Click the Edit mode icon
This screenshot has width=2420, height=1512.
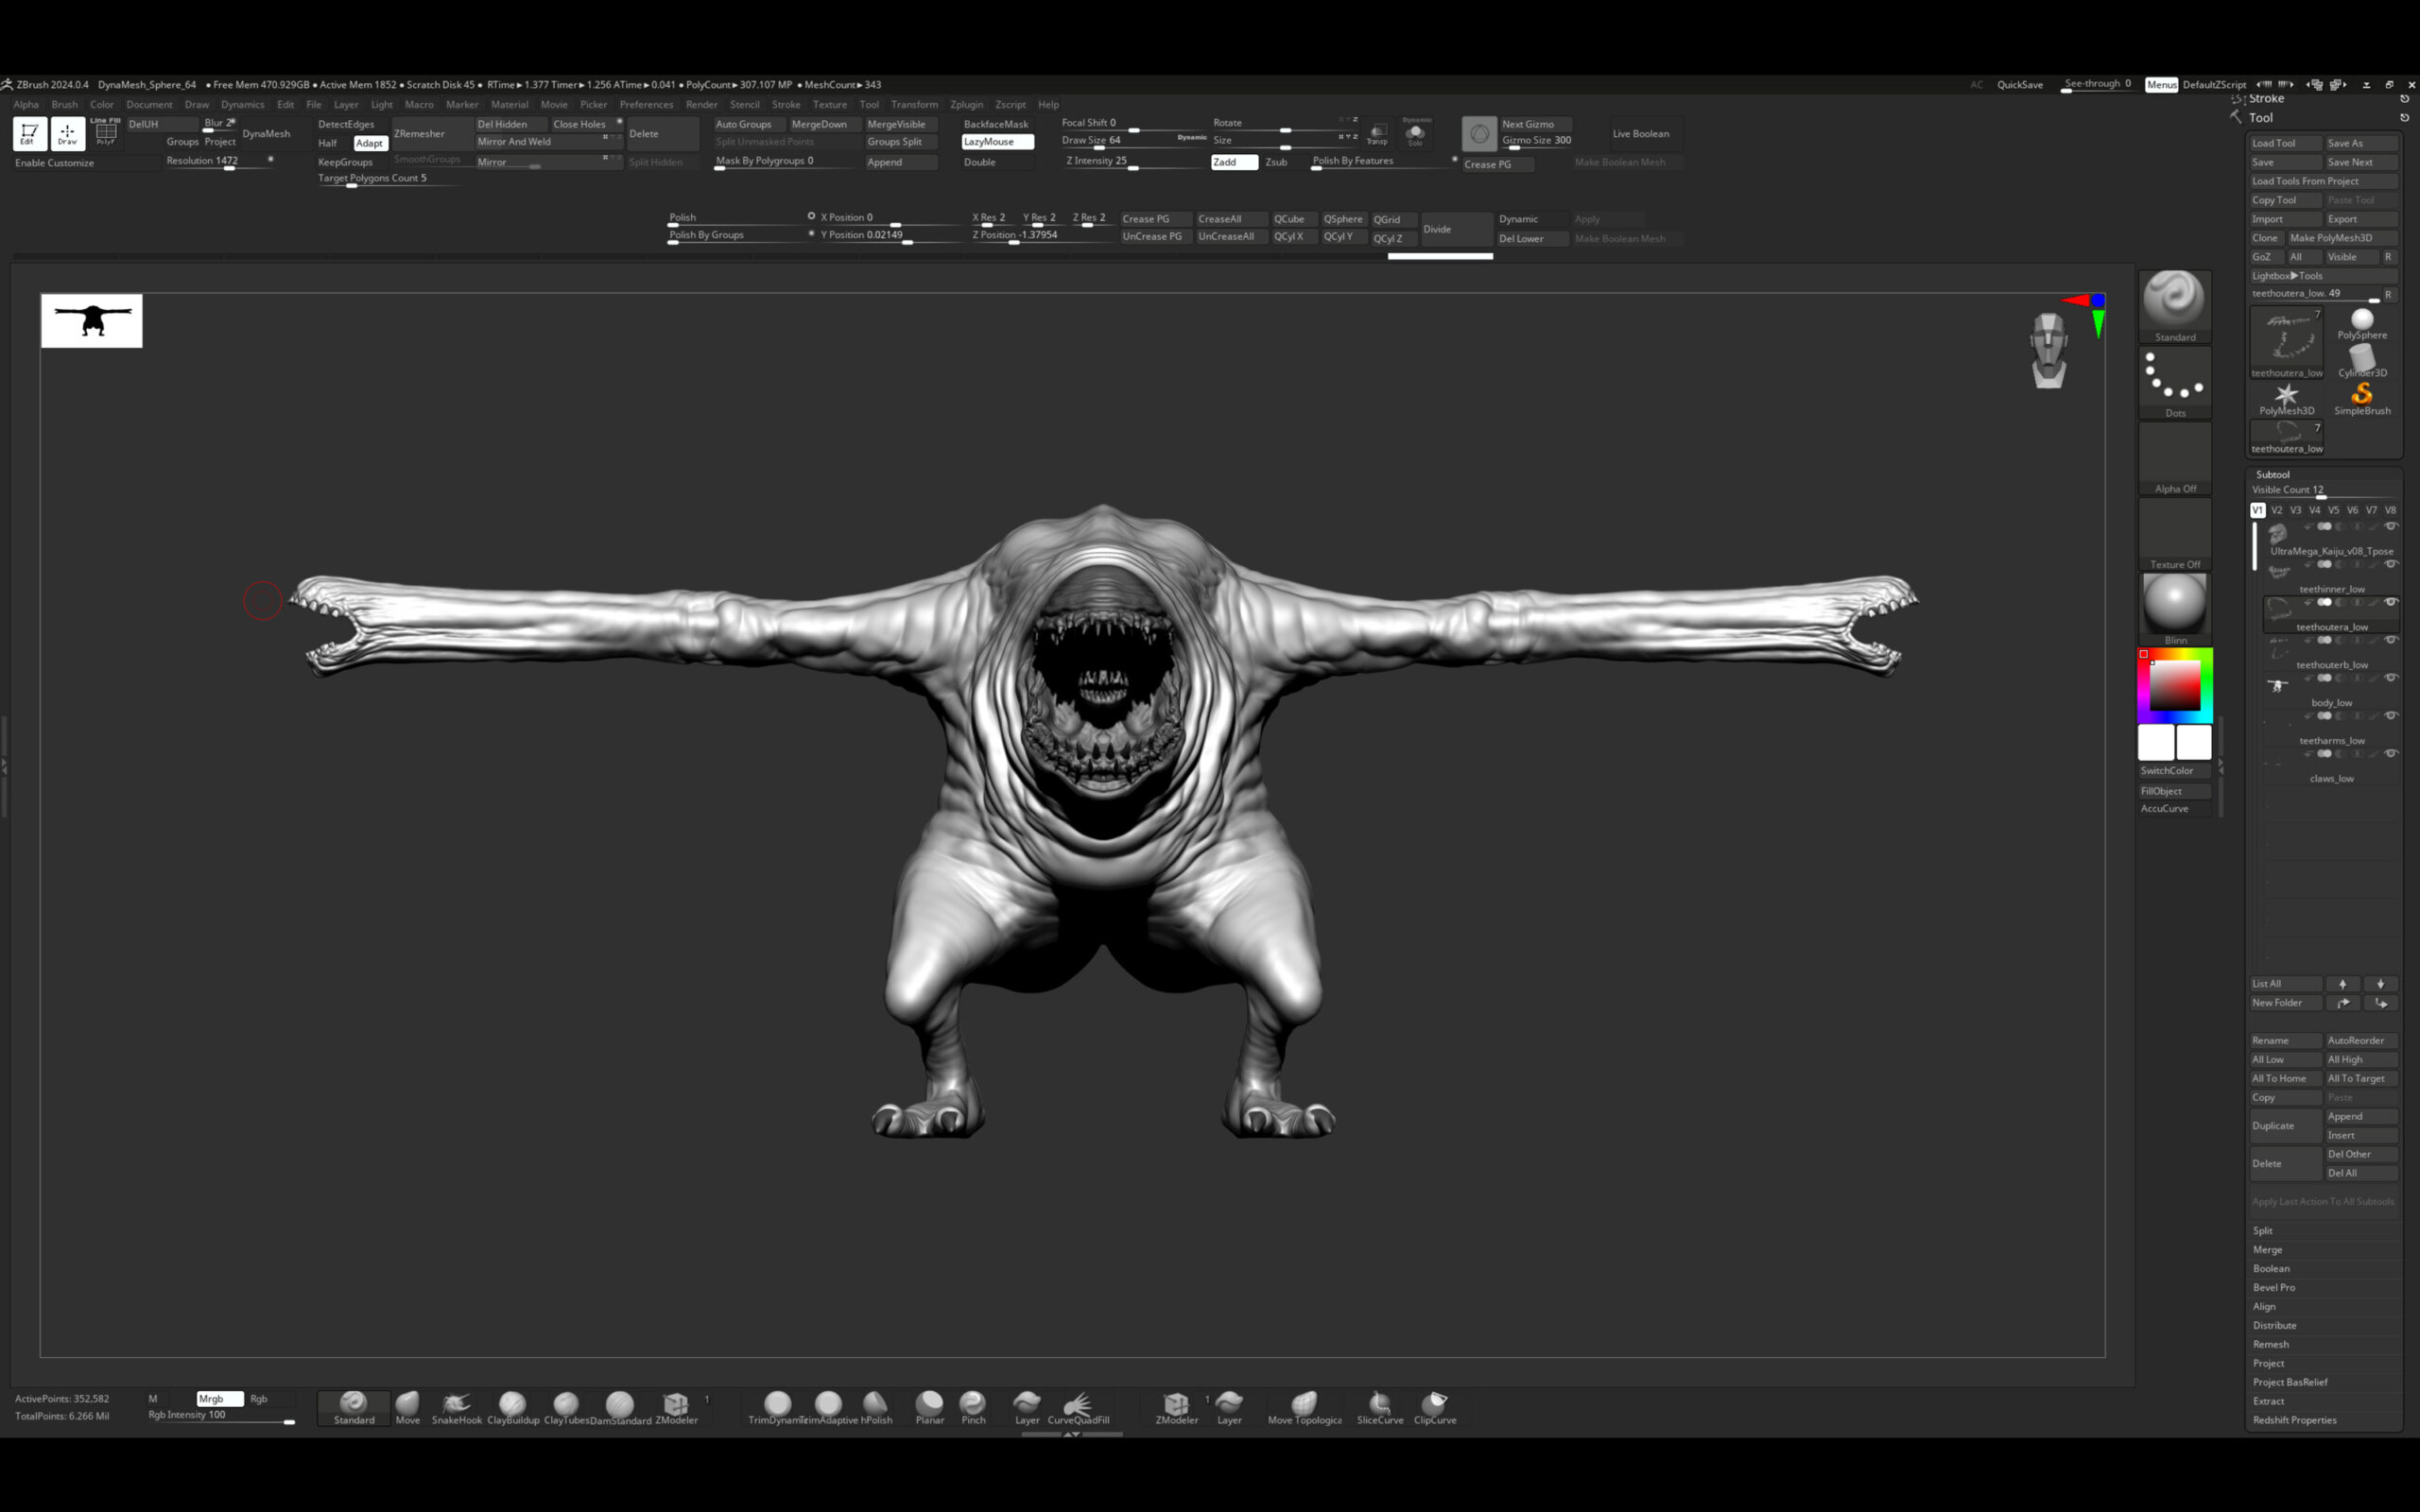[29, 133]
